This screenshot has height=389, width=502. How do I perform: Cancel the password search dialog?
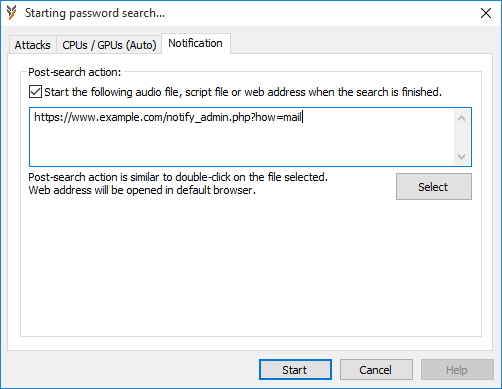[x=376, y=370]
